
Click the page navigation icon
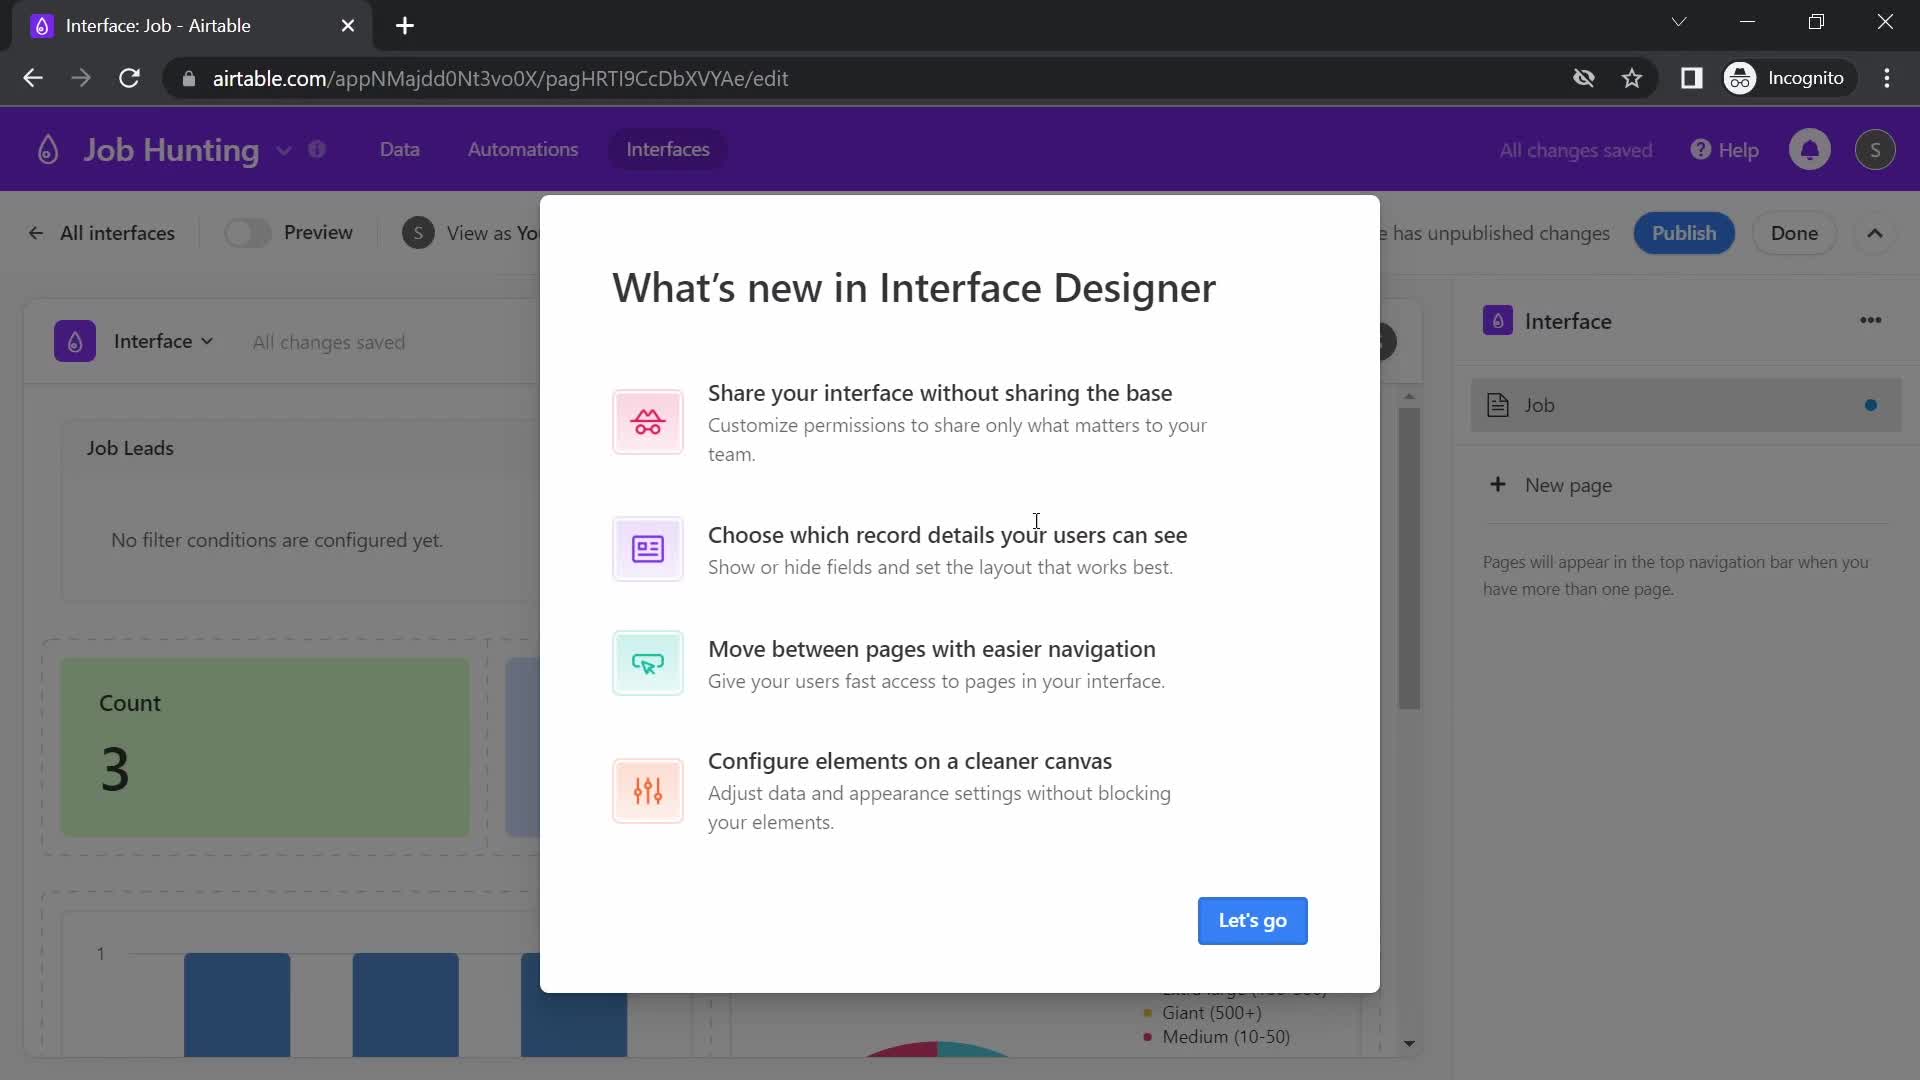click(647, 662)
